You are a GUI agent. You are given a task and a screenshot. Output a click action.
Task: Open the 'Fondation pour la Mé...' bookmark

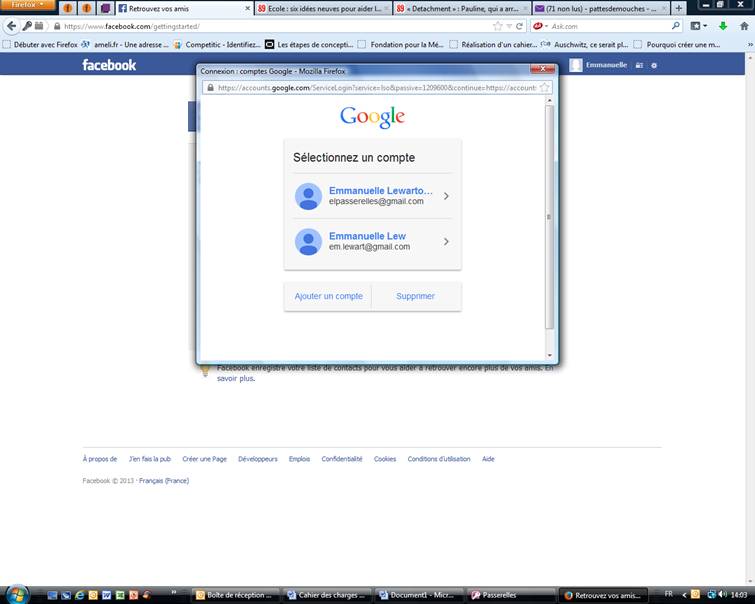click(401, 45)
